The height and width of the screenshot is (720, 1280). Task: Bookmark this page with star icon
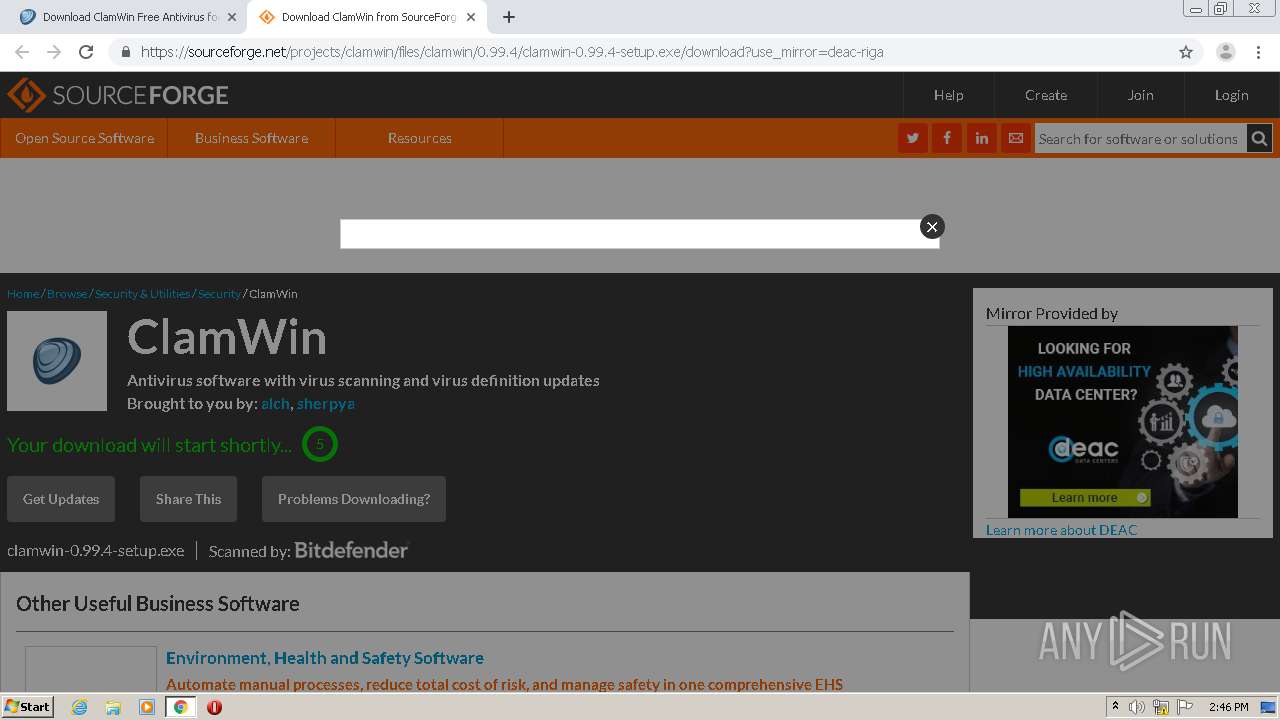pyautogui.click(x=1186, y=52)
